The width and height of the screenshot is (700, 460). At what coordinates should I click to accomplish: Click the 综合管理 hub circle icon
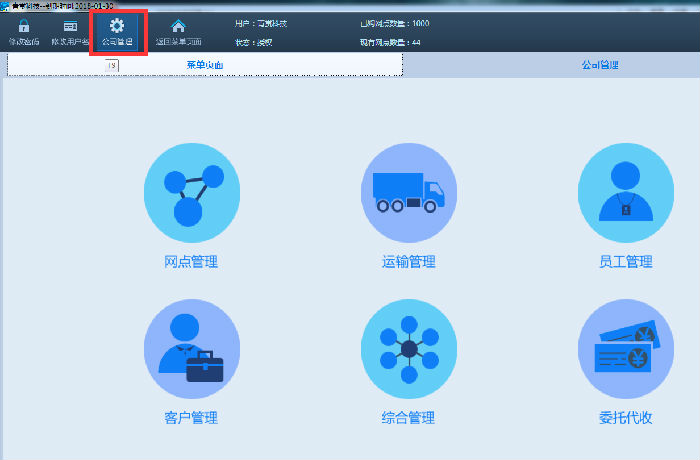tap(408, 347)
